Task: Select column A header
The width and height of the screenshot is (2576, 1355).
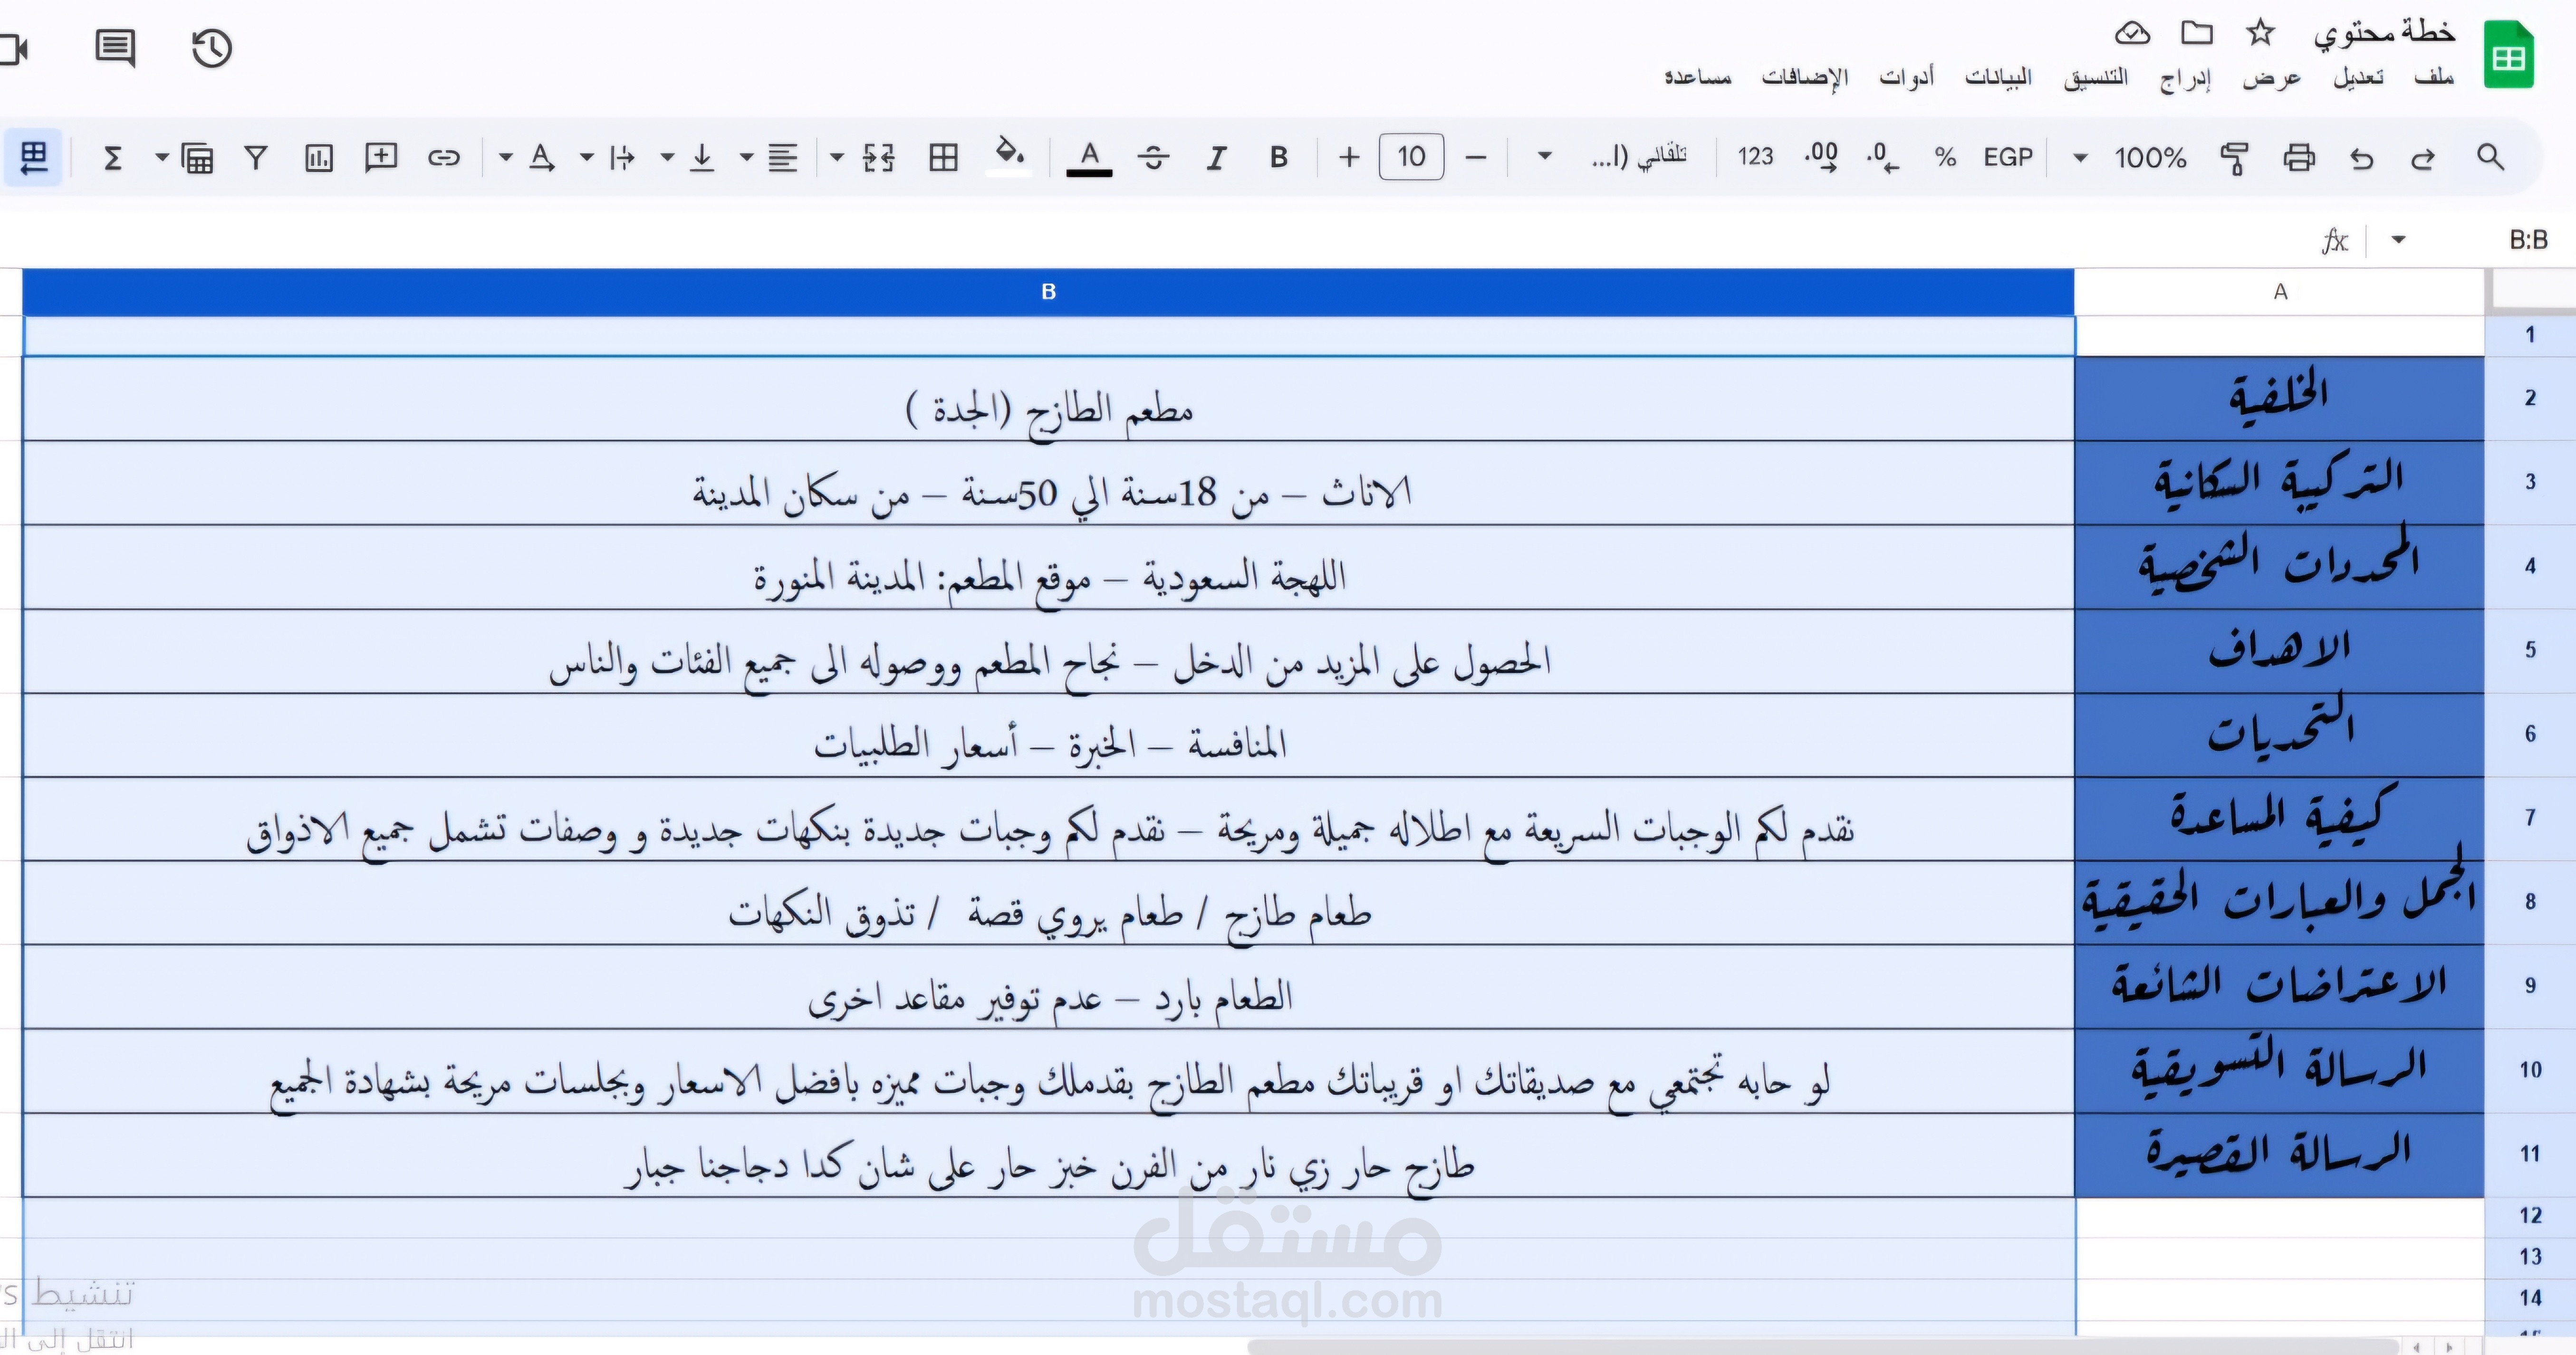Action: tap(2280, 292)
